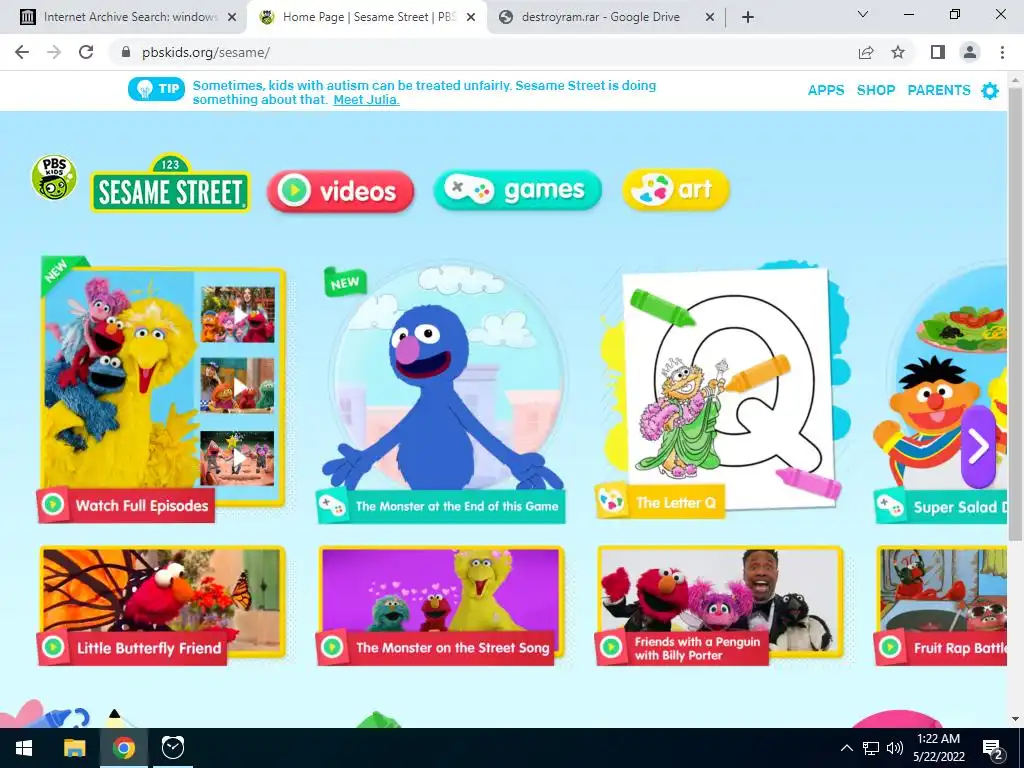Open a new browser tab
Viewport: 1024px width, 768px height.
[x=748, y=18]
